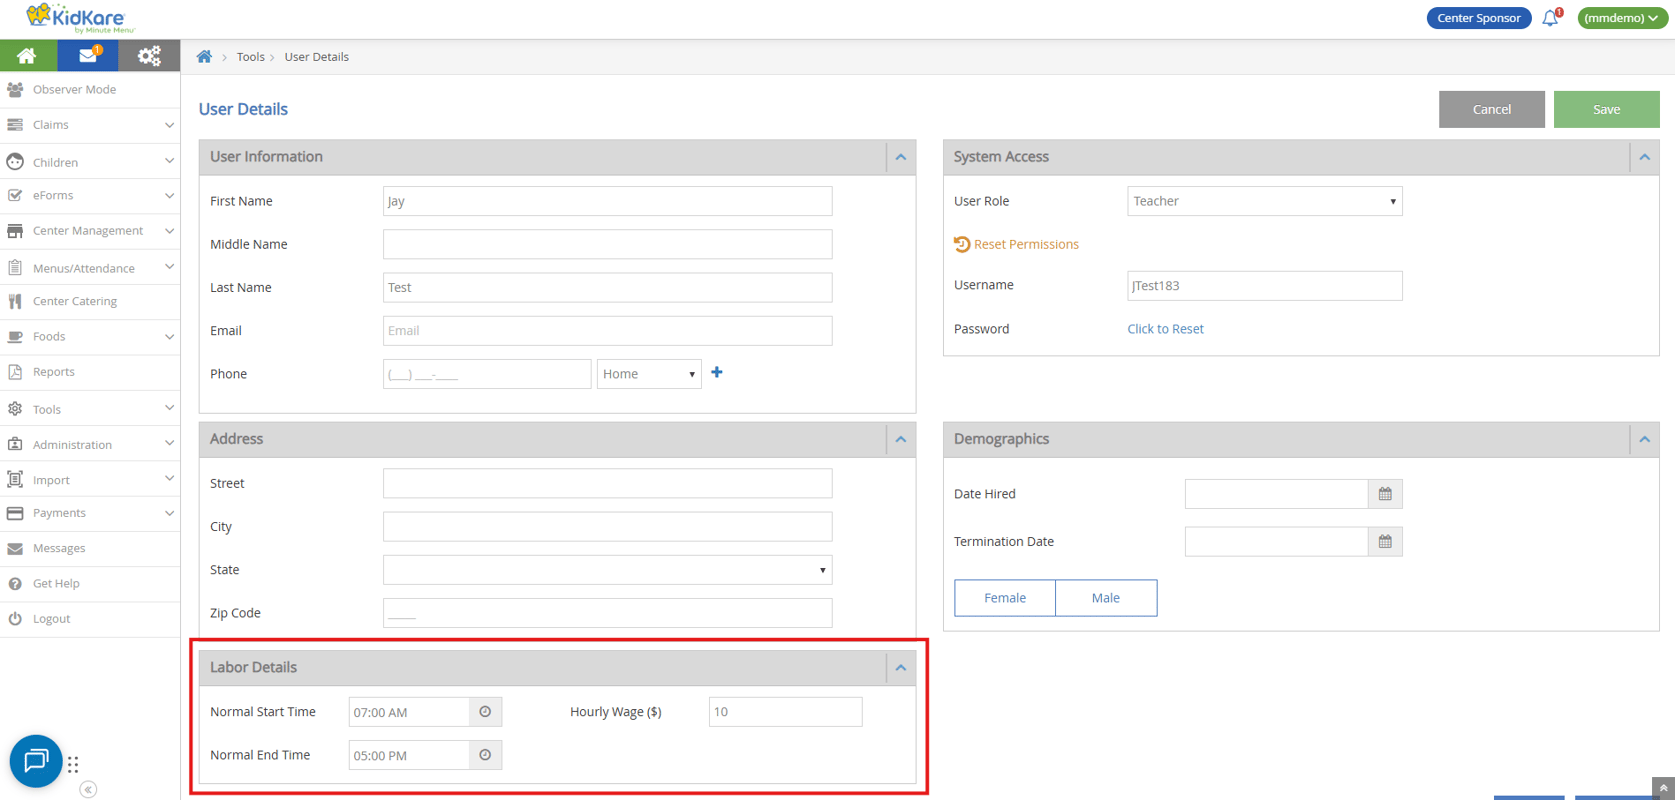Collapse the sidebar with the double-arrow icon

pos(88,790)
